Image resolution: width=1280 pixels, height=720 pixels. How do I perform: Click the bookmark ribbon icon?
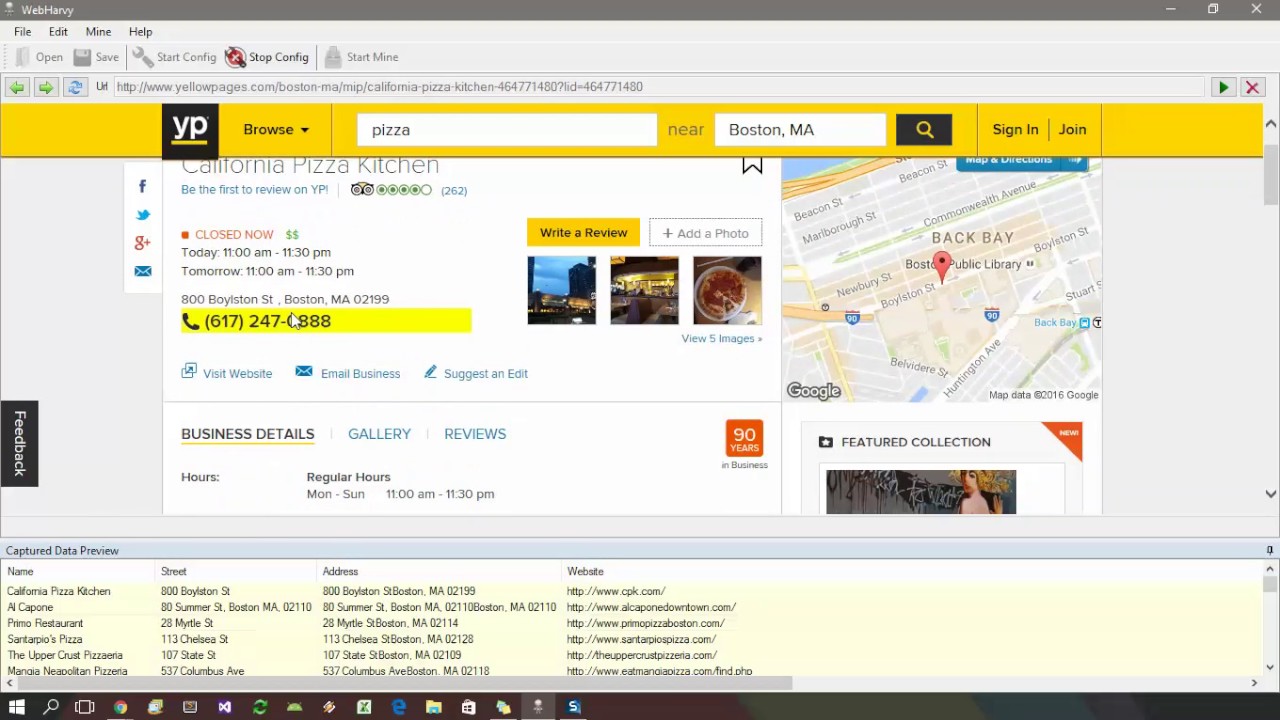752,166
